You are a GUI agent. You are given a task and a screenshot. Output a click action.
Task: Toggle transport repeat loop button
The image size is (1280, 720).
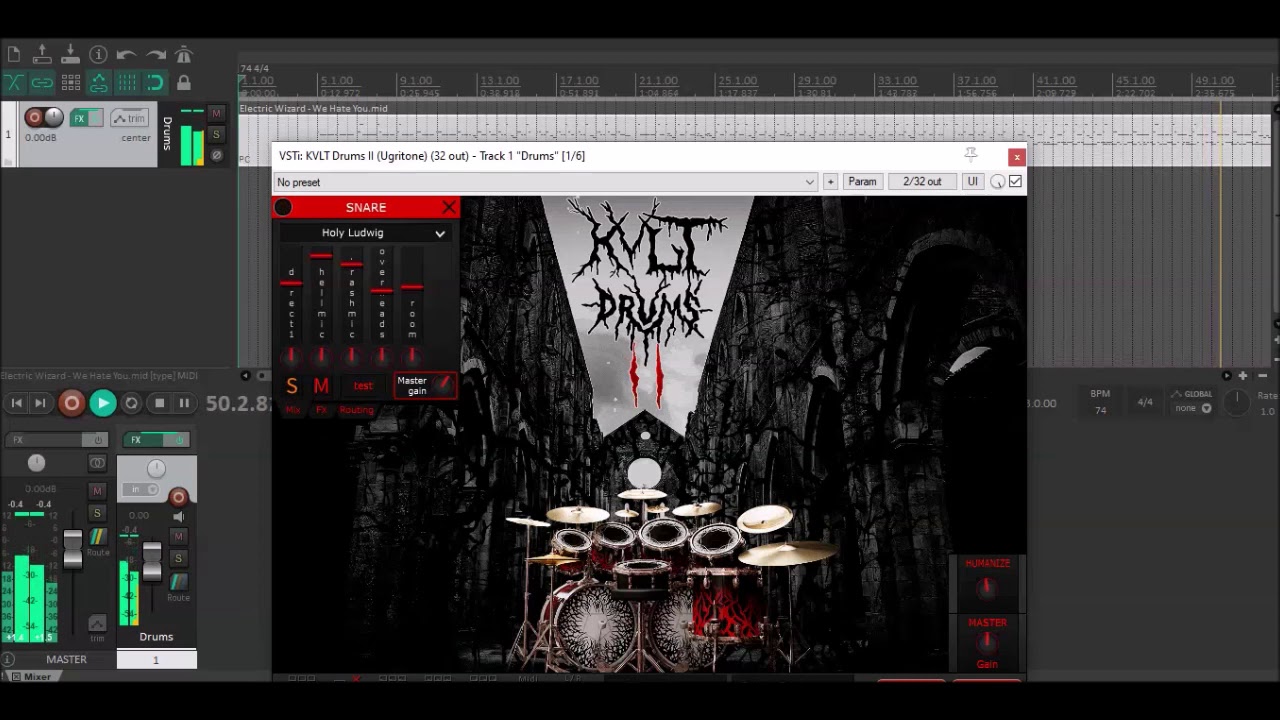[x=131, y=403]
